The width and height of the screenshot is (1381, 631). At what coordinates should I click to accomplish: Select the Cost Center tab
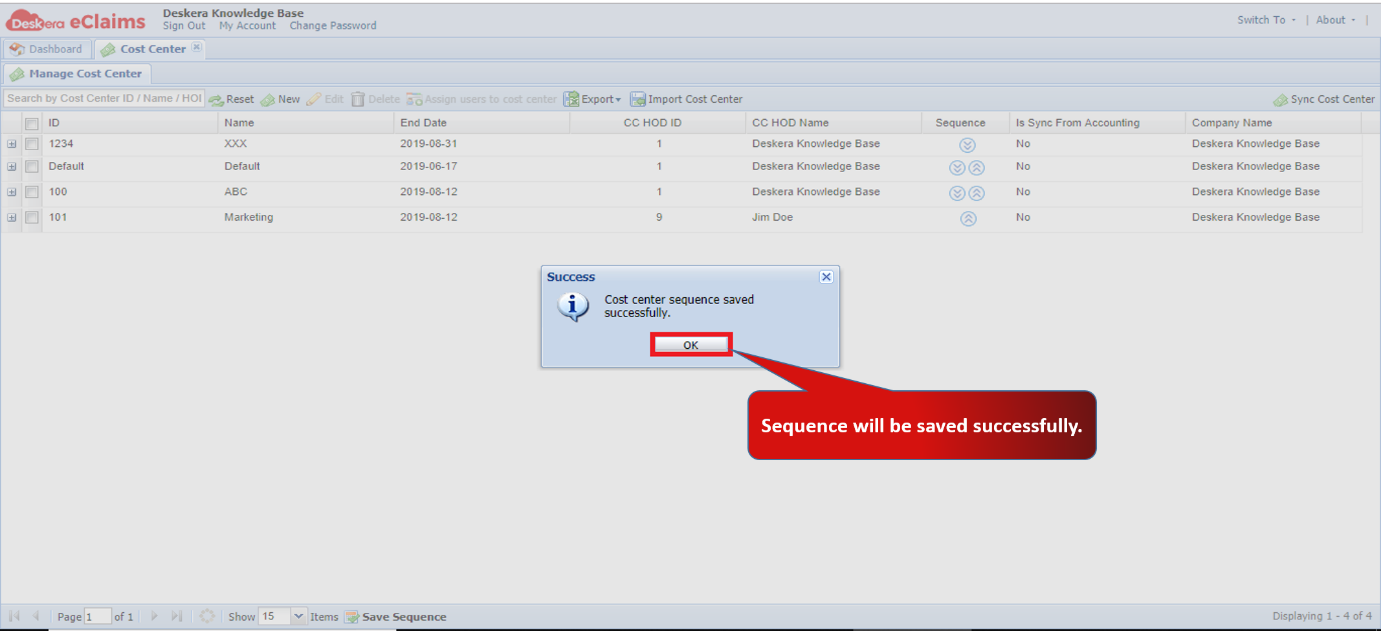(152, 49)
